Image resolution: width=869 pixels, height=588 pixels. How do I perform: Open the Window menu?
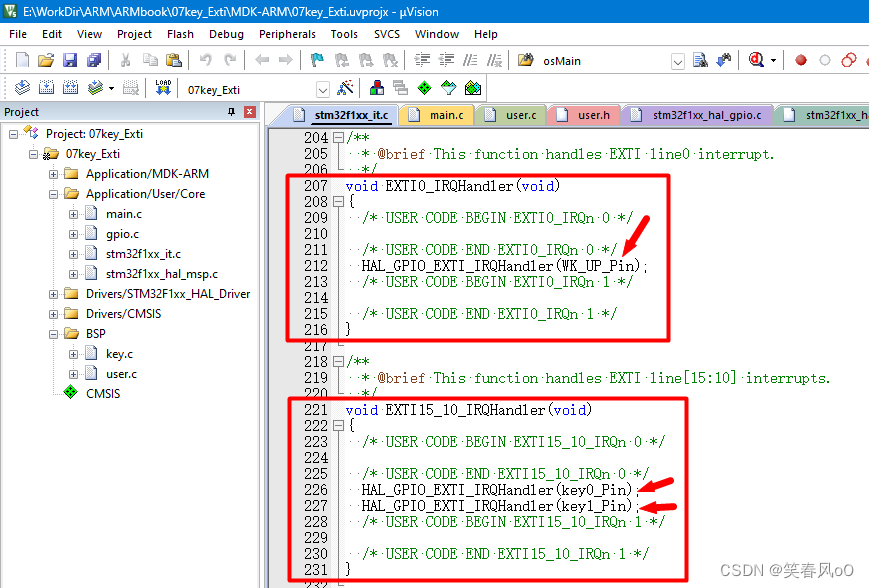pos(437,34)
